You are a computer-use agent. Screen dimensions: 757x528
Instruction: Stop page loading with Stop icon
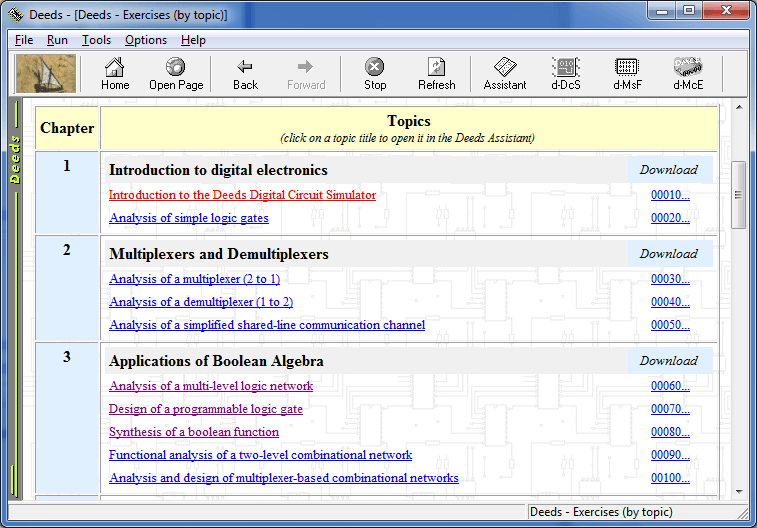coord(375,74)
